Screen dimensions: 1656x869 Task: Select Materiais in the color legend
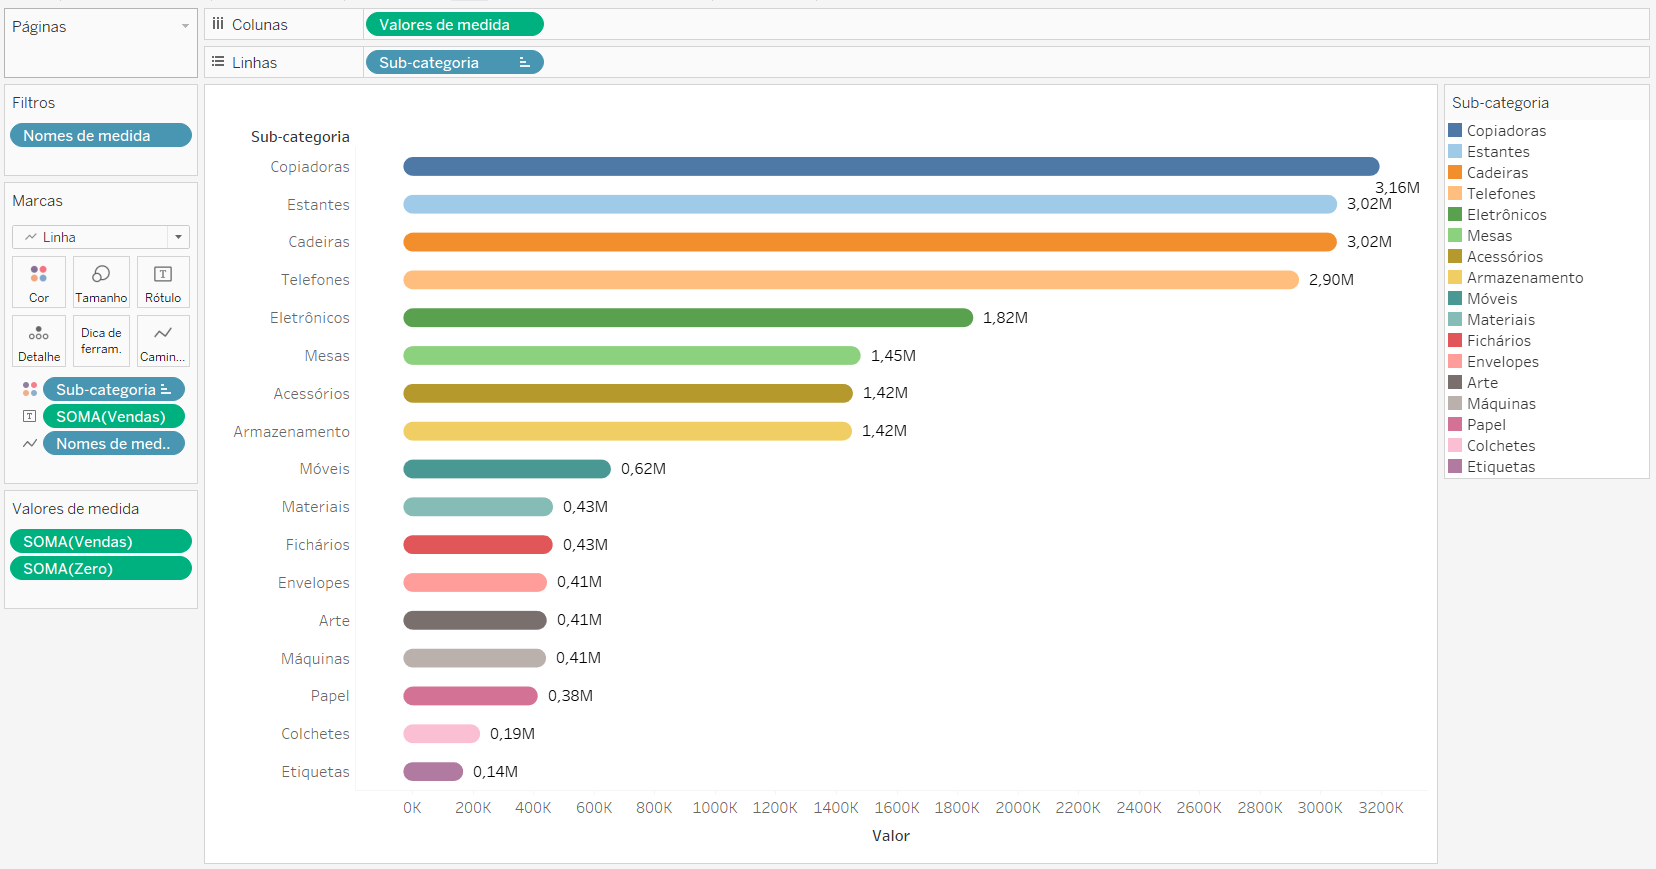click(1500, 319)
